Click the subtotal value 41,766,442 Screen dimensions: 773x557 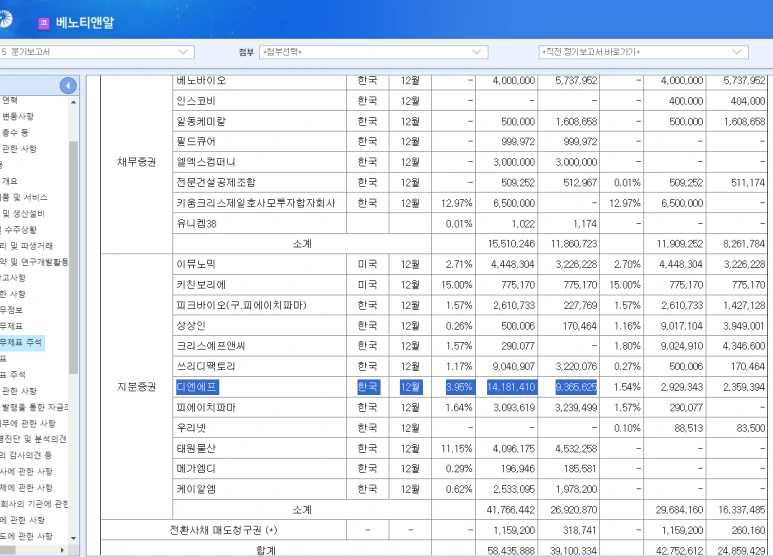point(511,510)
